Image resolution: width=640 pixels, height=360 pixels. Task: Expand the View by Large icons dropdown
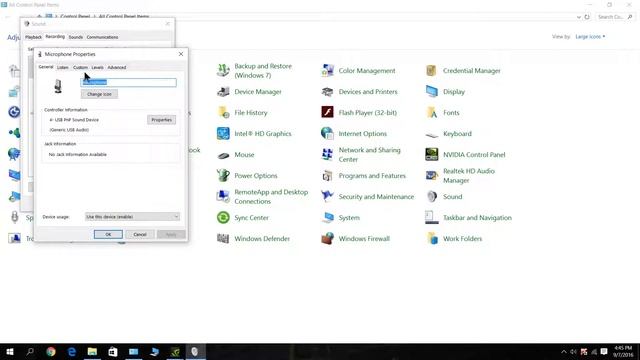pyautogui.click(x=590, y=37)
